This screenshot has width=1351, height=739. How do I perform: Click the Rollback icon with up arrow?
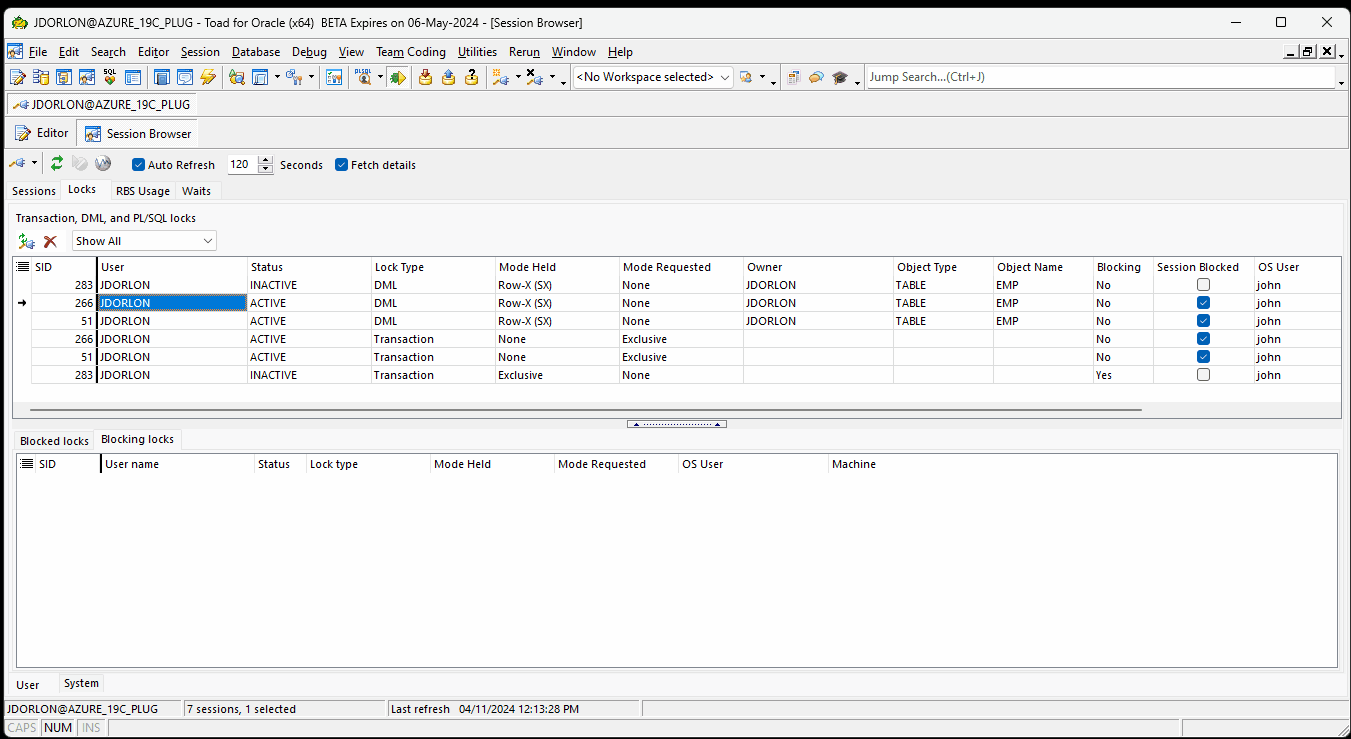click(448, 77)
